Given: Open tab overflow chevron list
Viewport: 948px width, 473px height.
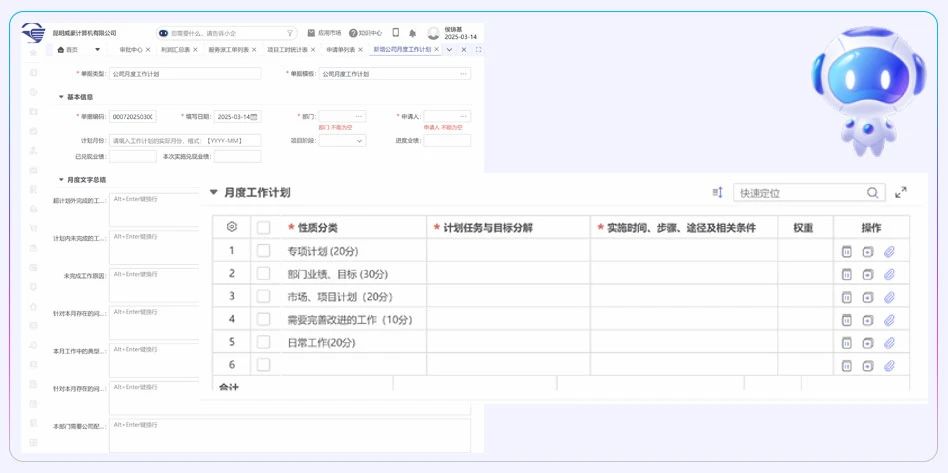Looking at the screenshot, I should [x=449, y=50].
